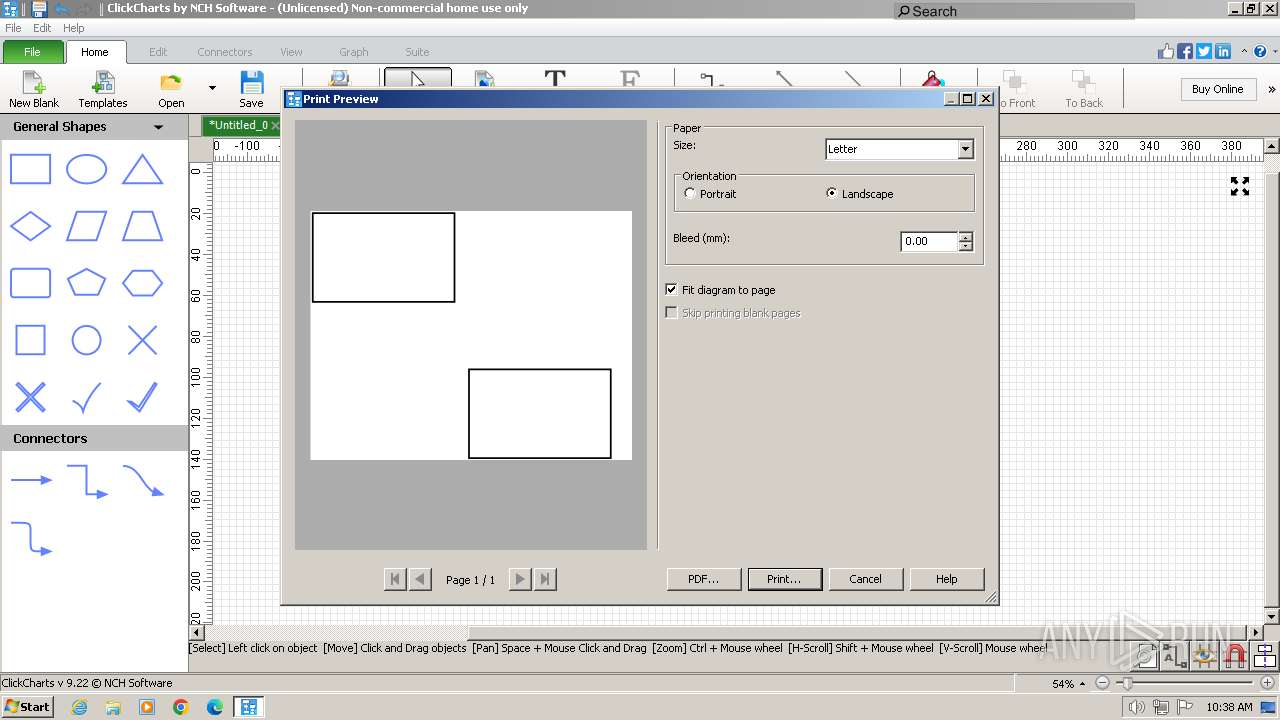Pick the elbow step connector
This screenshot has width=1280, height=720.
click(87, 481)
